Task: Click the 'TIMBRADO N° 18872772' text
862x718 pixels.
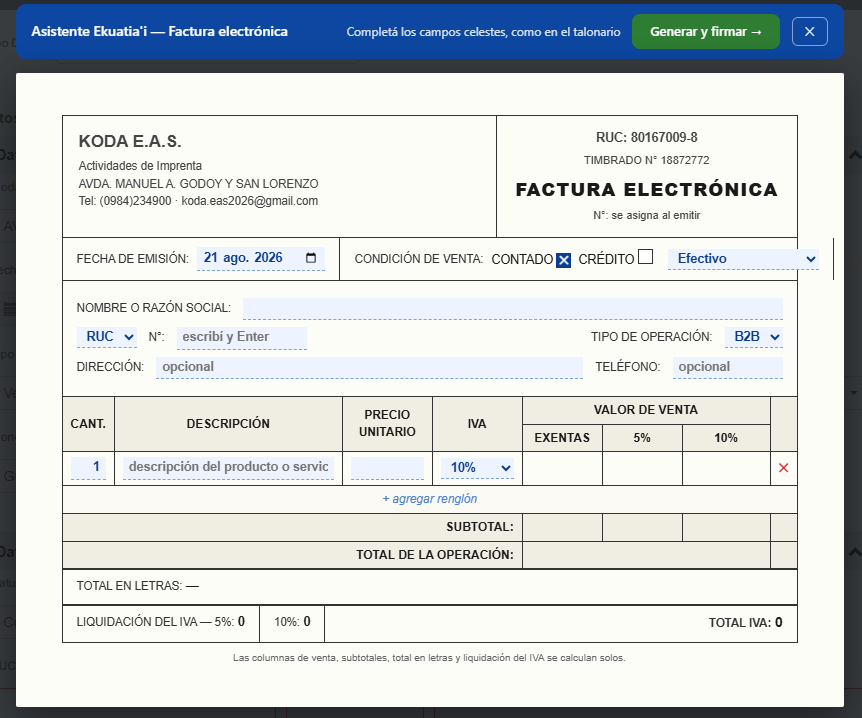Action: pos(646,160)
